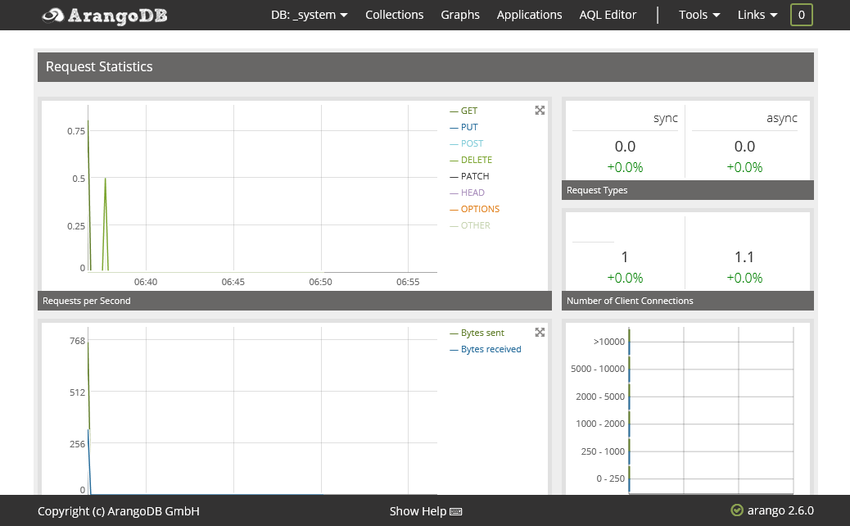Image resolution: width=850 pixels, height=526 pixels.
Task: Open the AQL Editor
Action: click(x=608, y=15)
